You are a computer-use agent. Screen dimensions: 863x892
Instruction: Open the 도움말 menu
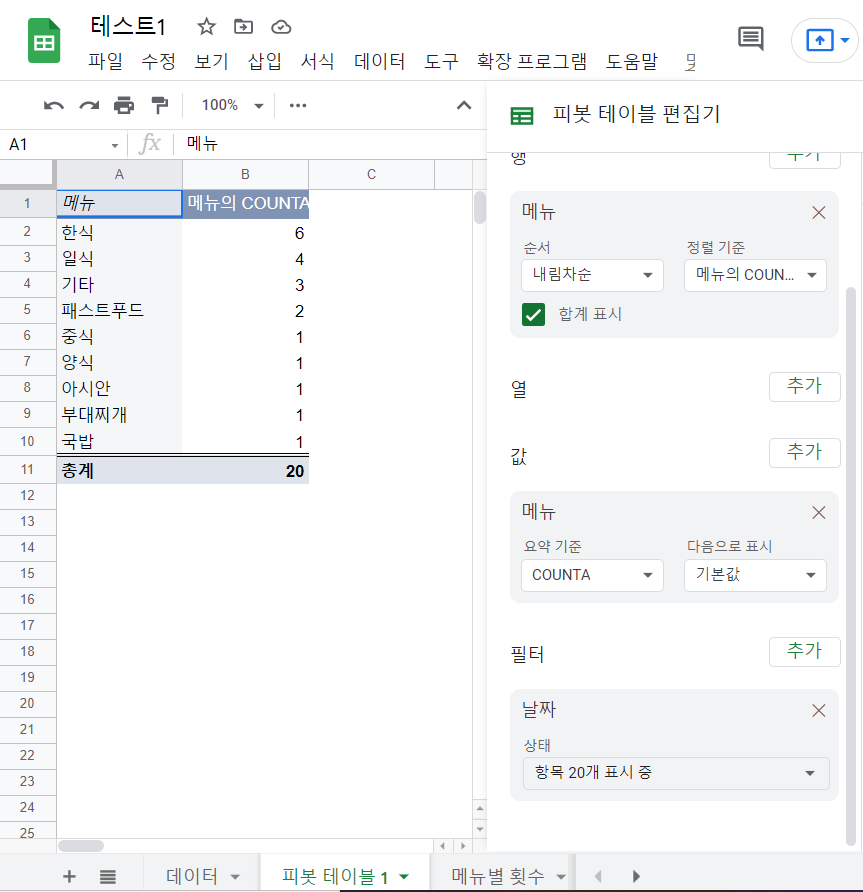tap(631, 61)
